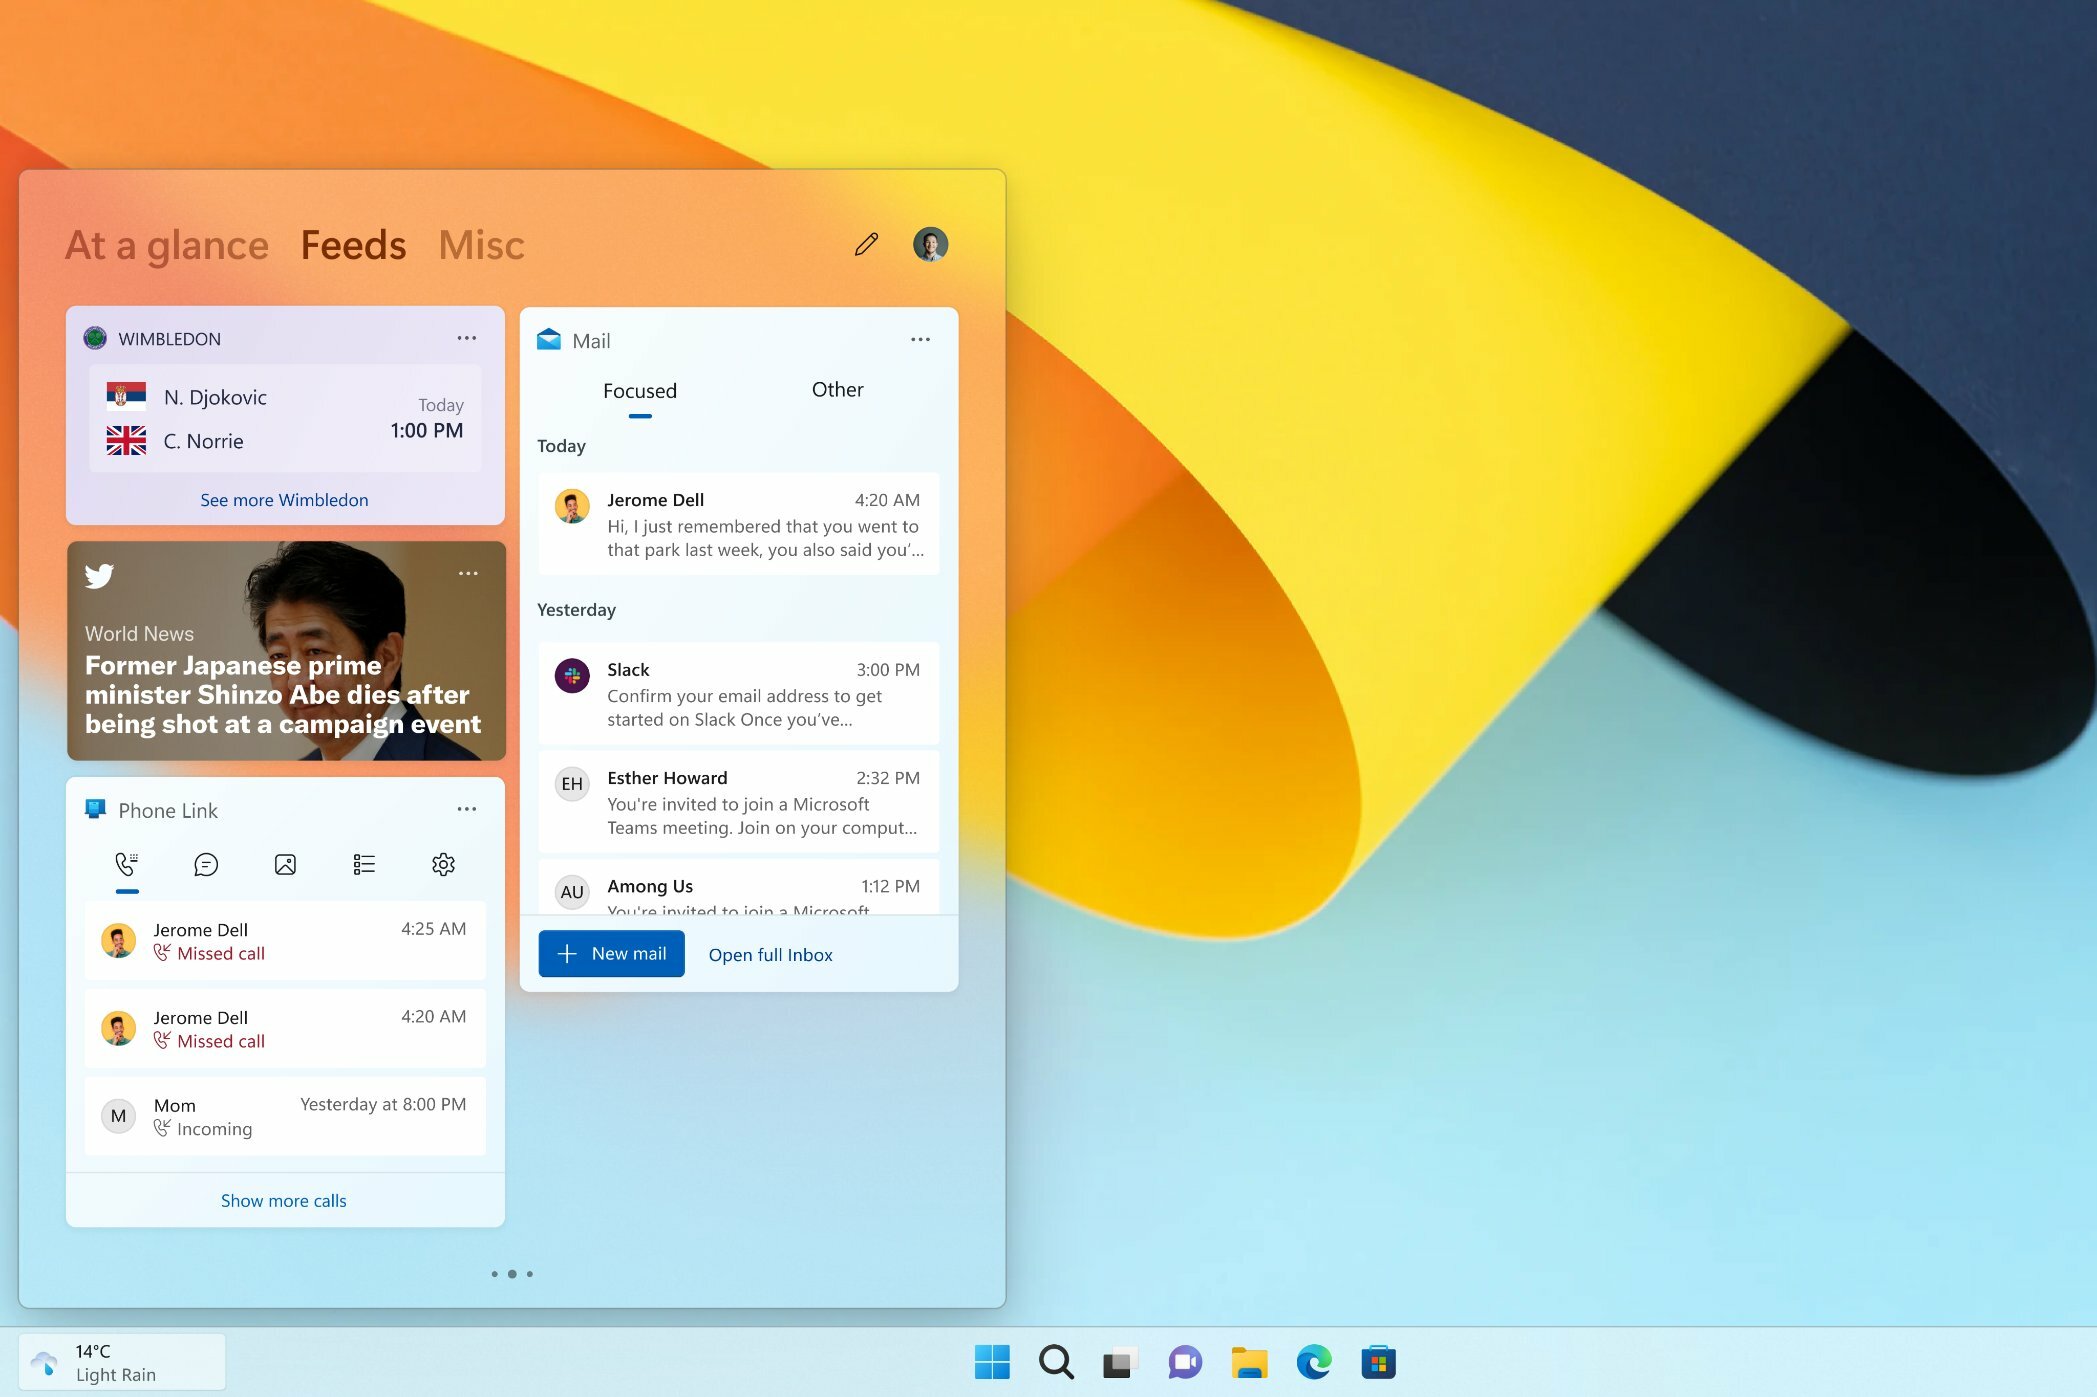2097x1397 pixels.
Task: Open the Djokovic vs Norrie match card
Action: coord(285,419)
